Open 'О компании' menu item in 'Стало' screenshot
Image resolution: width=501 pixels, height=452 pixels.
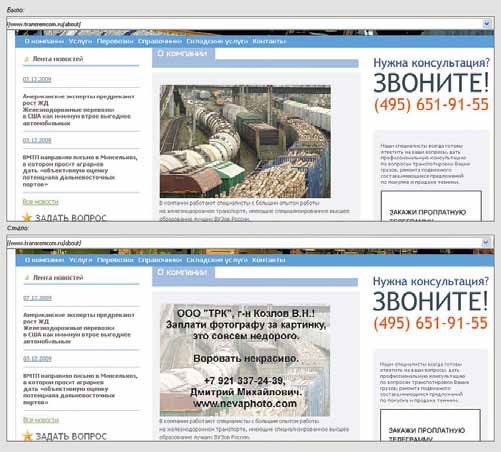44,260
